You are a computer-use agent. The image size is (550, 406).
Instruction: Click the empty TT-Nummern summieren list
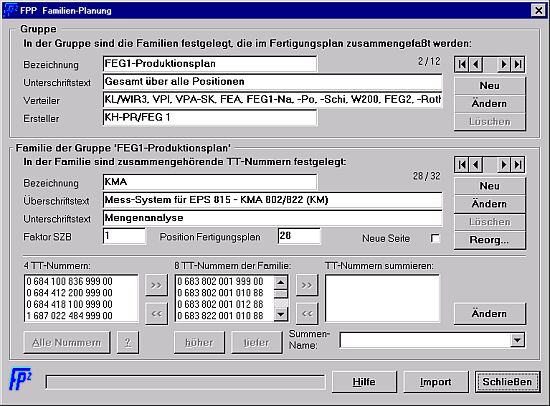[x=382, y=298]
